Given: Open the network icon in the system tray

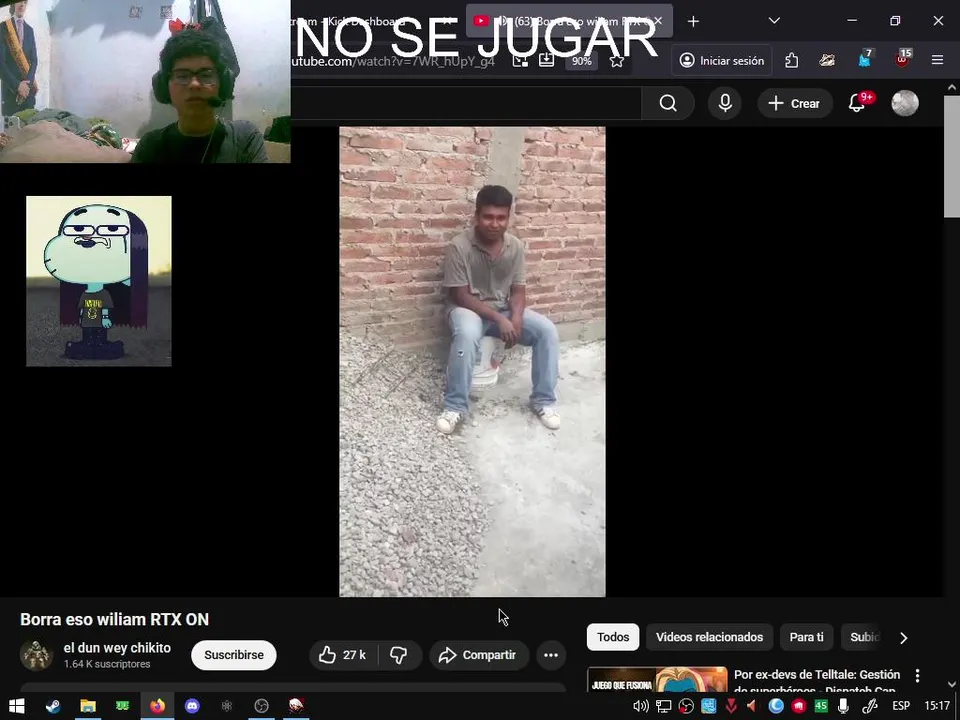Looking at the screenshot, I should [663, 707].
